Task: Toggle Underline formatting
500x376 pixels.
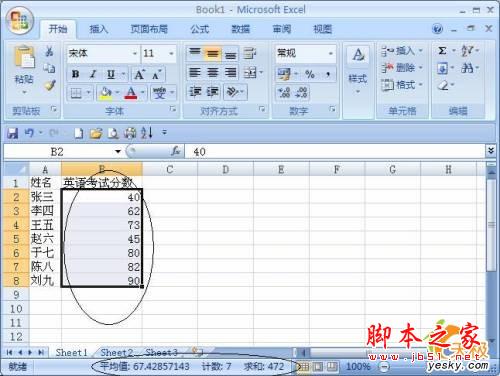Action: click(111, 74)
